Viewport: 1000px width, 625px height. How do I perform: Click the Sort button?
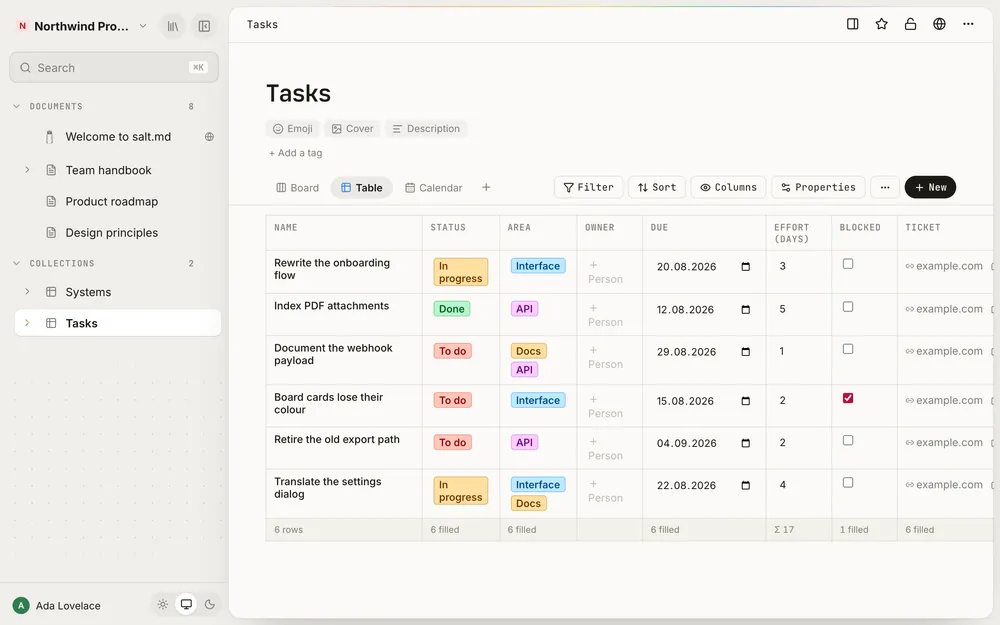pyautogui.click(x=657, y=188)
